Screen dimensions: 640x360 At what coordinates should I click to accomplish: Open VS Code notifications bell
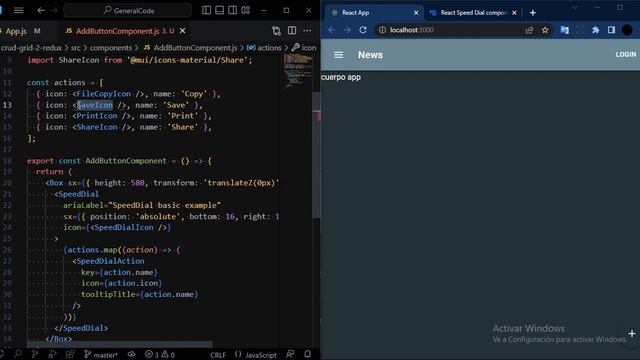pos(308,354)
